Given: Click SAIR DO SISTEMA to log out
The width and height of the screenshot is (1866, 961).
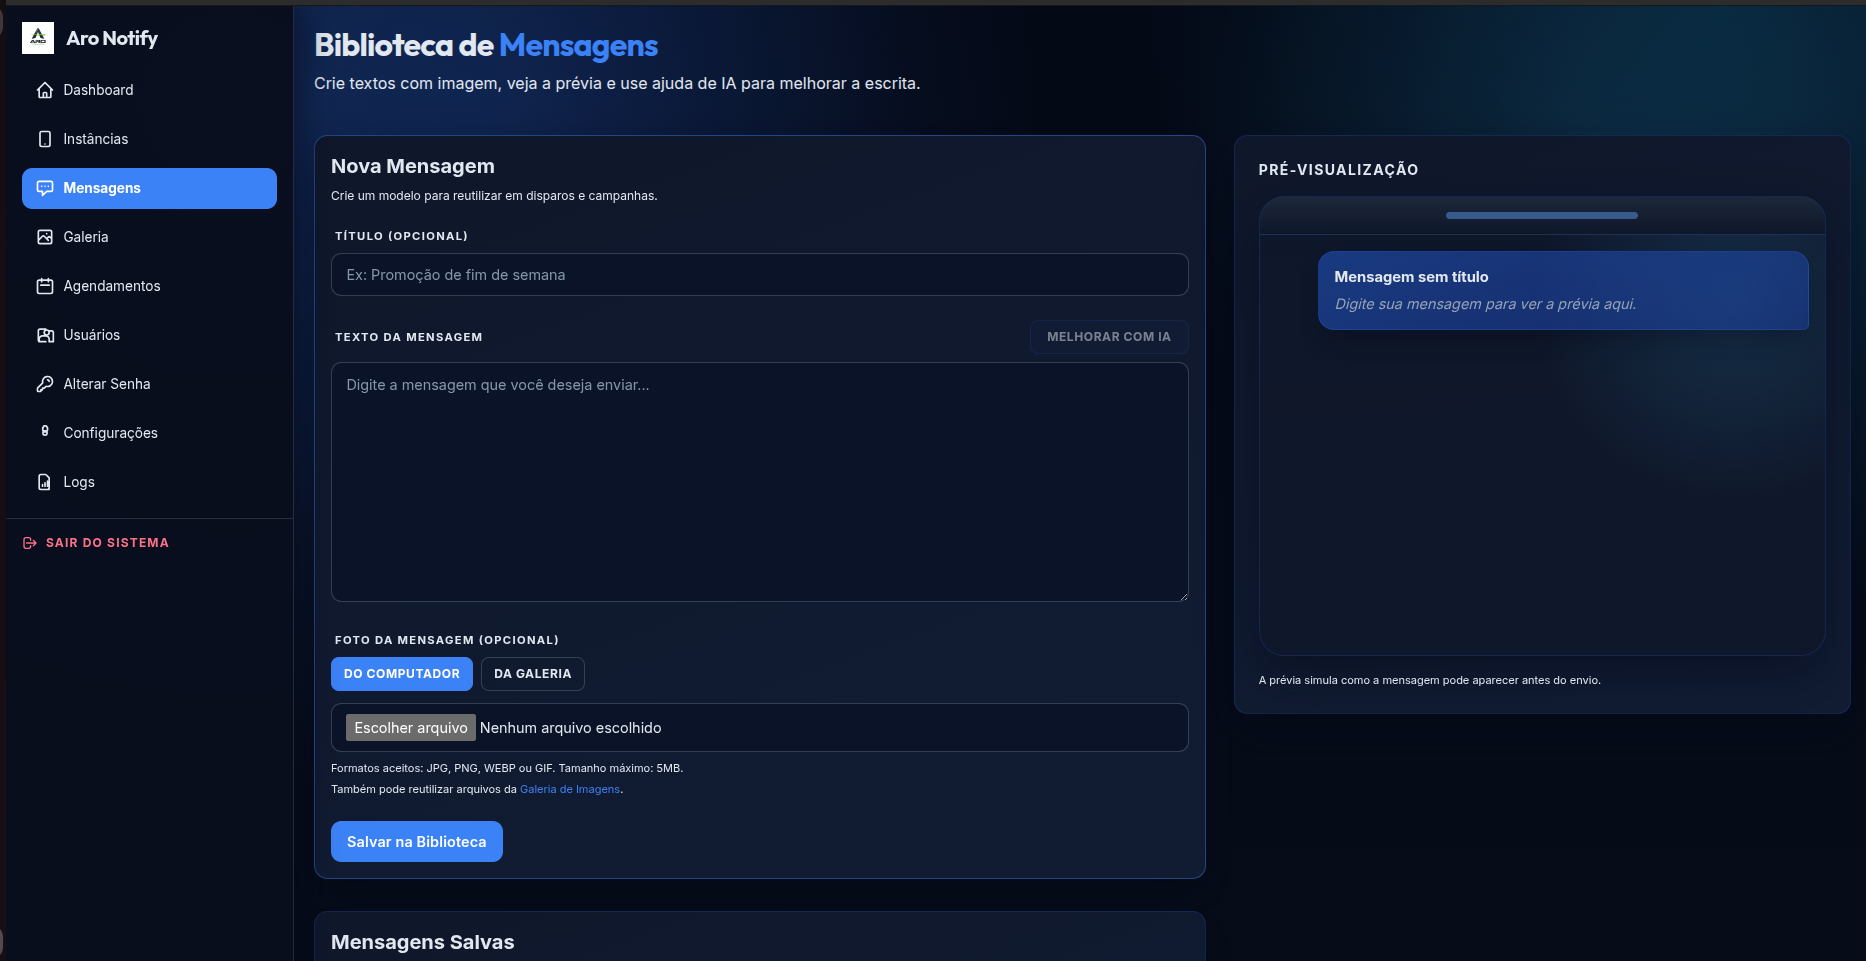Looking at the screenshot, I should 96,543.
